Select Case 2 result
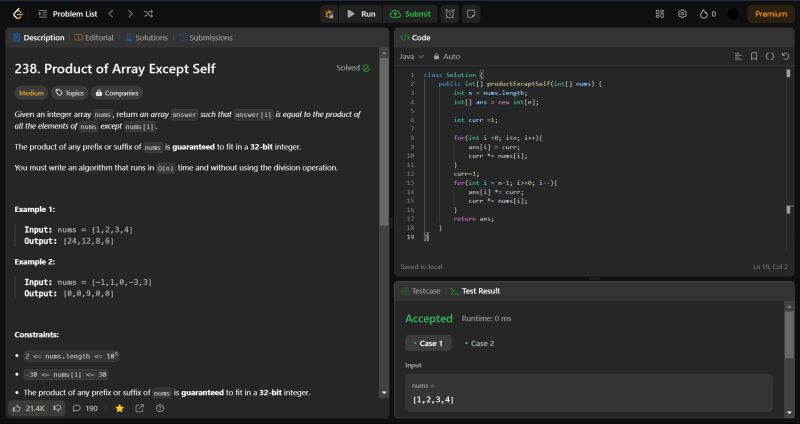The width and height of the screenshot is (800, 424). (x=480, y=343)
